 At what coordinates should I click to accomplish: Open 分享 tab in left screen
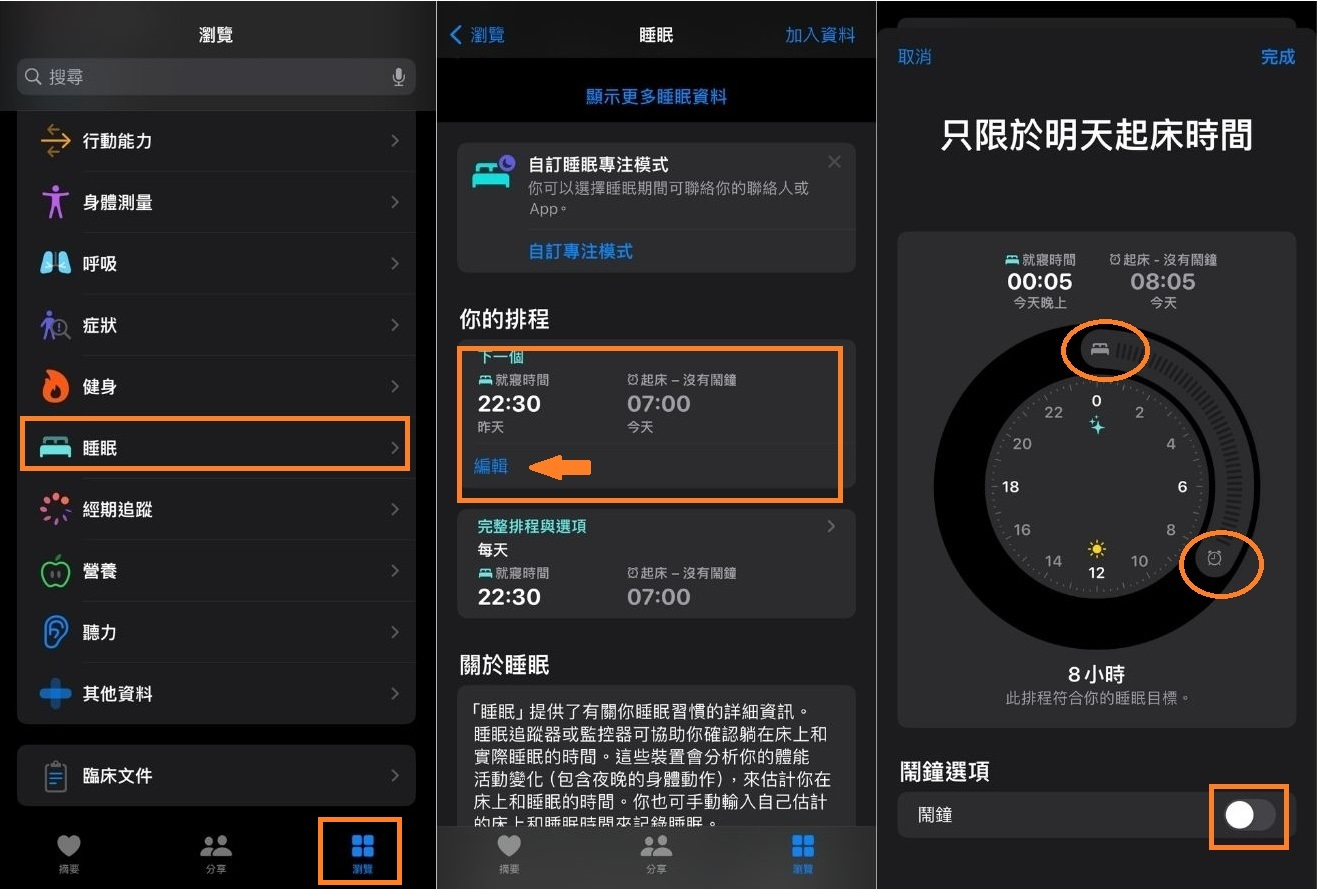216,853
